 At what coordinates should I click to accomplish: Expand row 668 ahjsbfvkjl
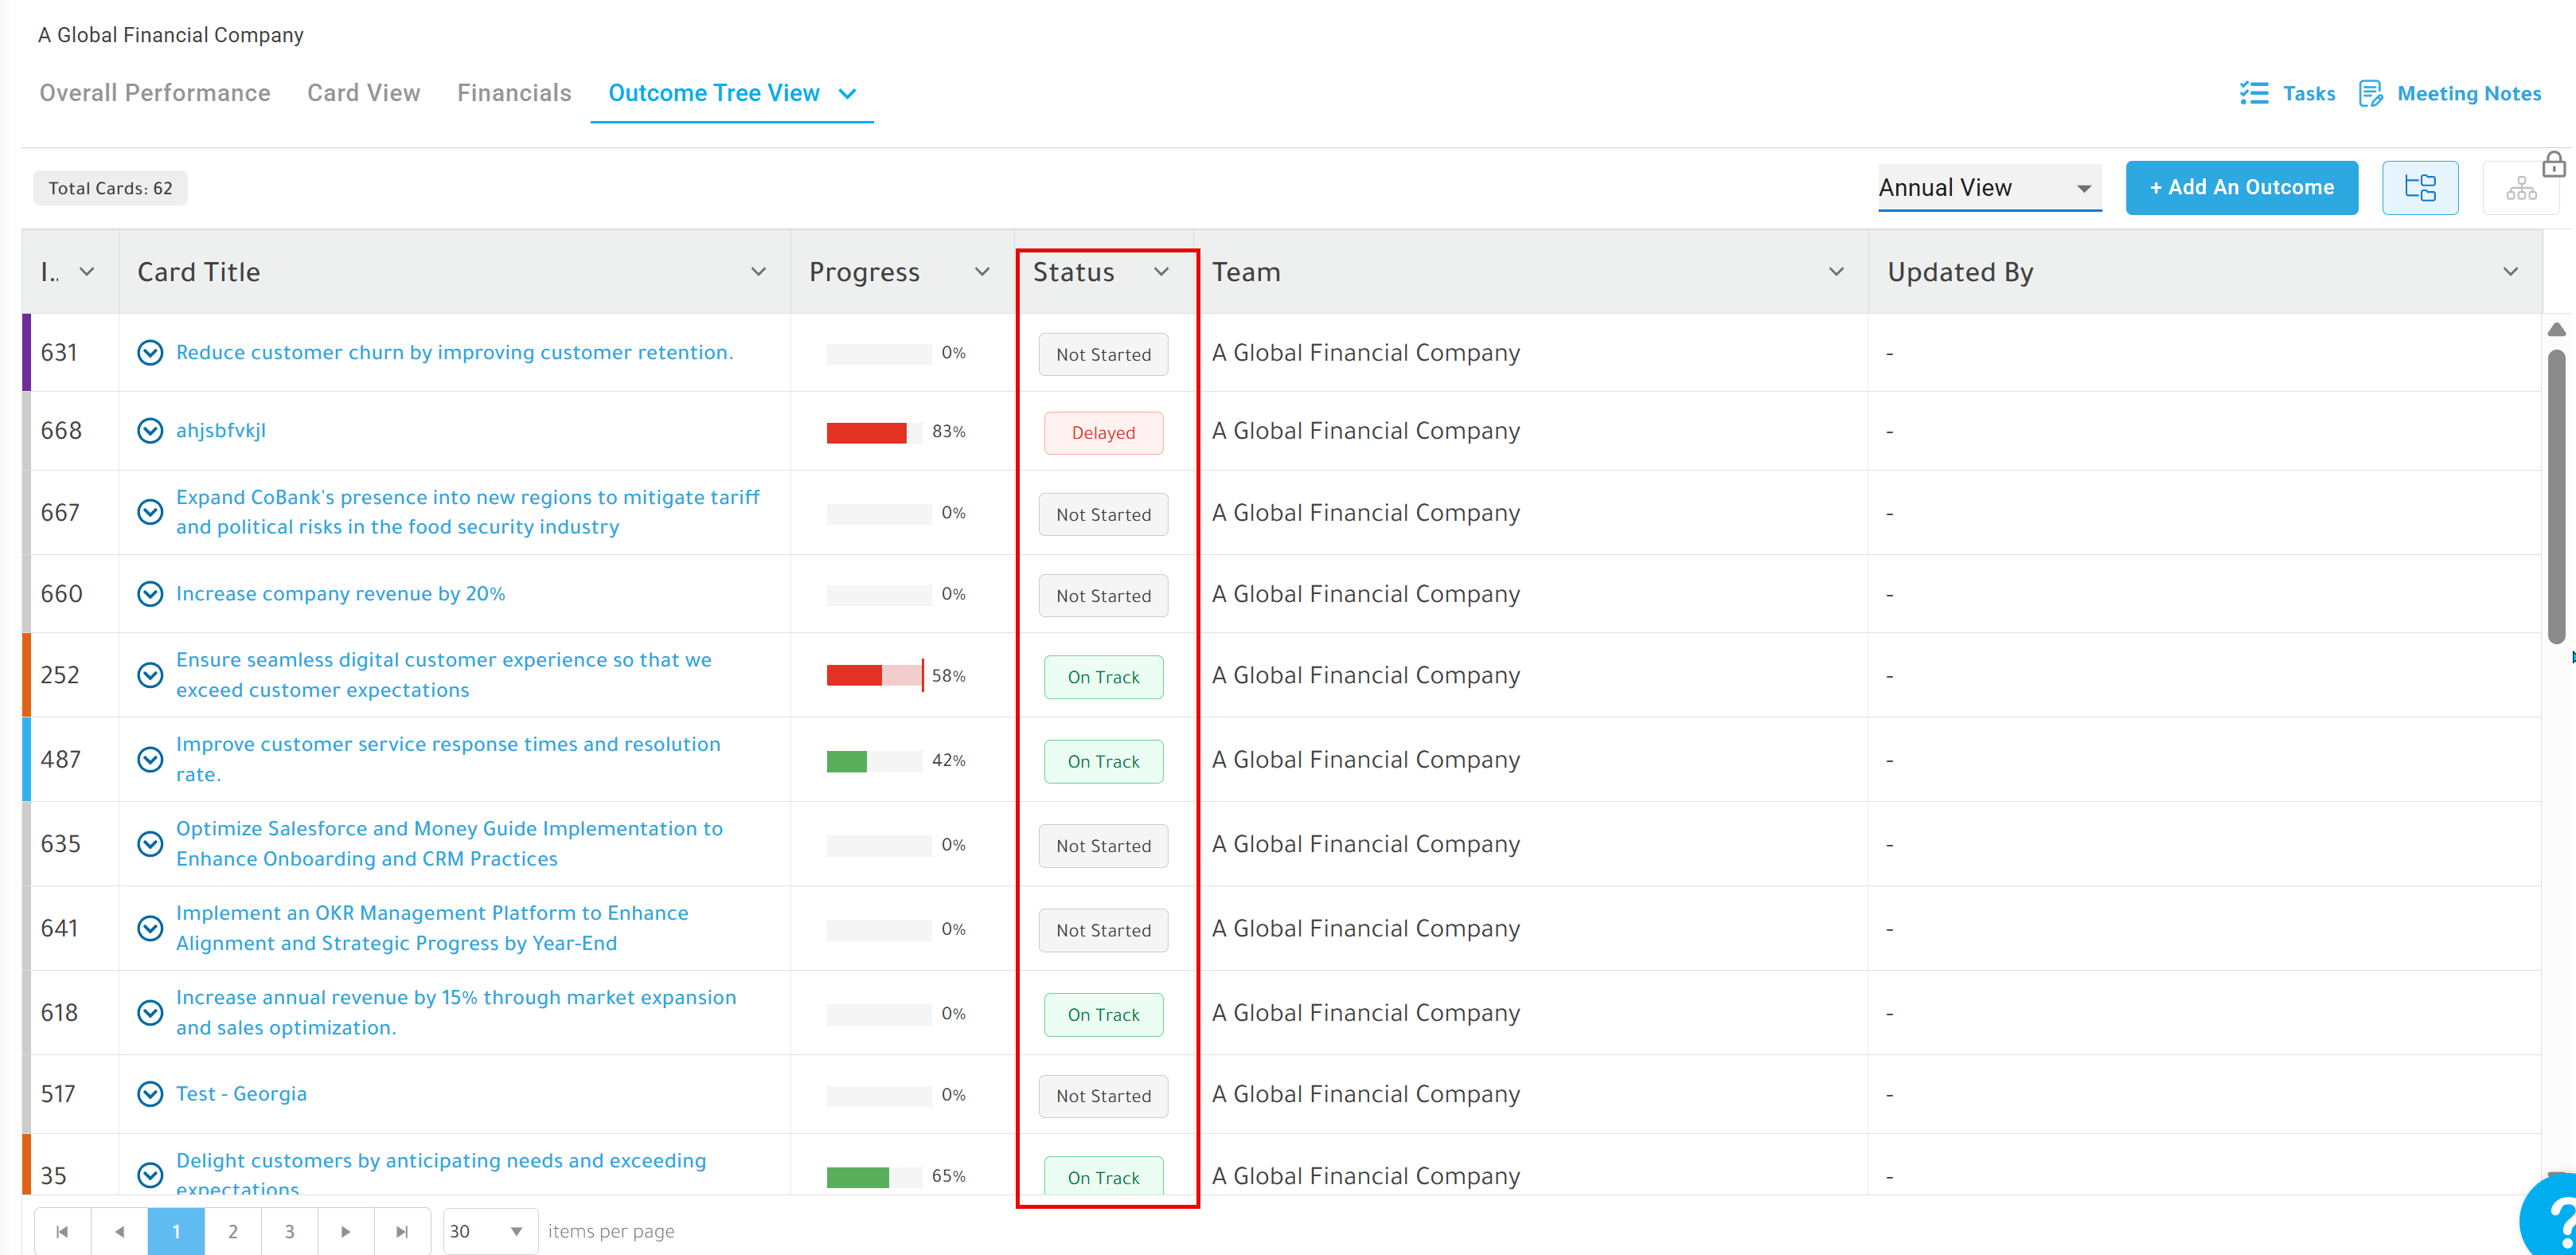coord(150,431)
